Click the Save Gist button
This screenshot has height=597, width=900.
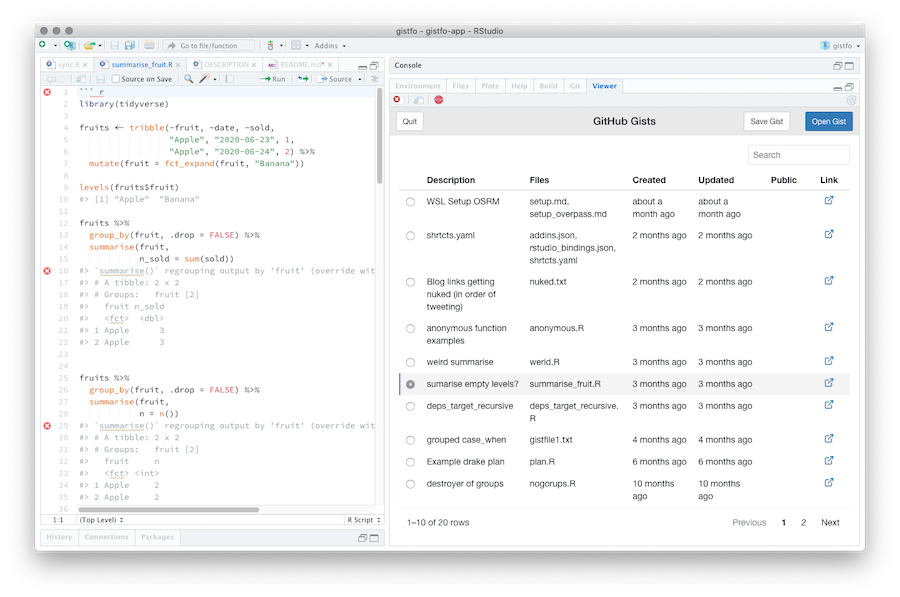766,121
